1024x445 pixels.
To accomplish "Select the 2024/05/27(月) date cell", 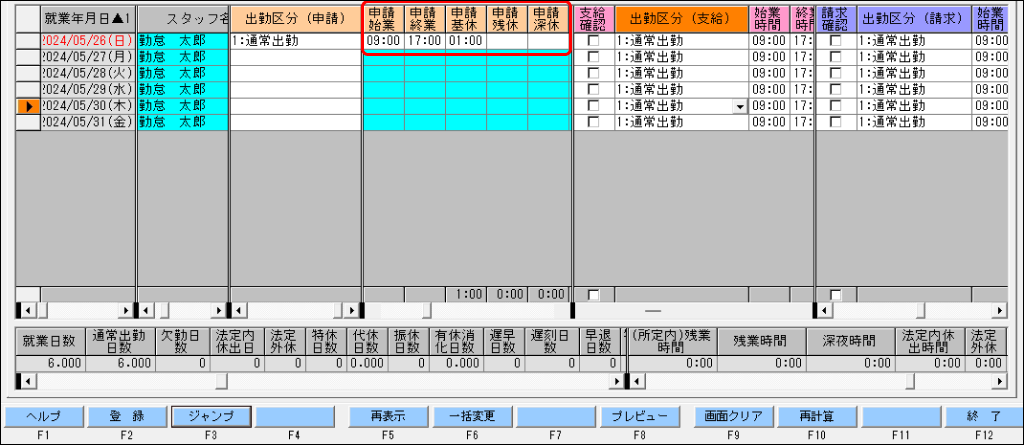I will [x=88, y=57].
